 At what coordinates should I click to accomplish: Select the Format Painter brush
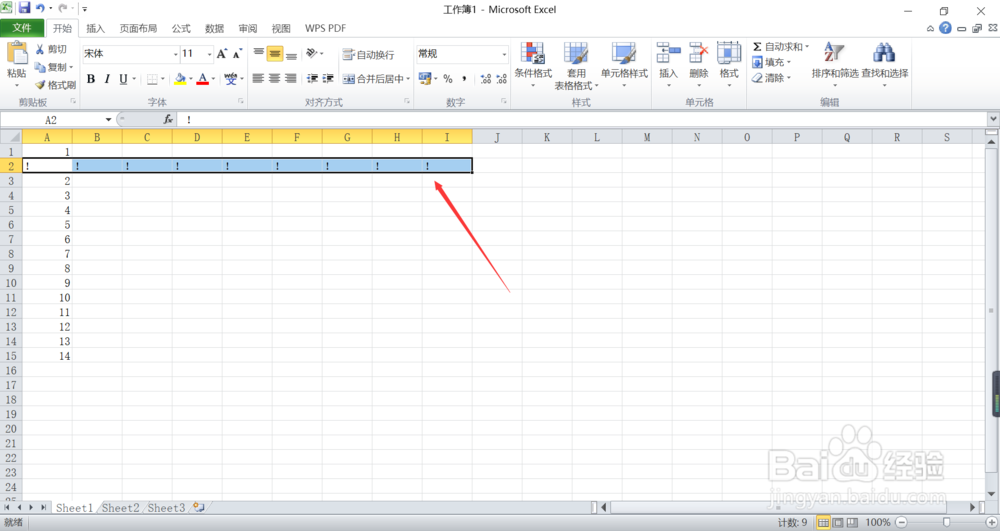[55, 85]
